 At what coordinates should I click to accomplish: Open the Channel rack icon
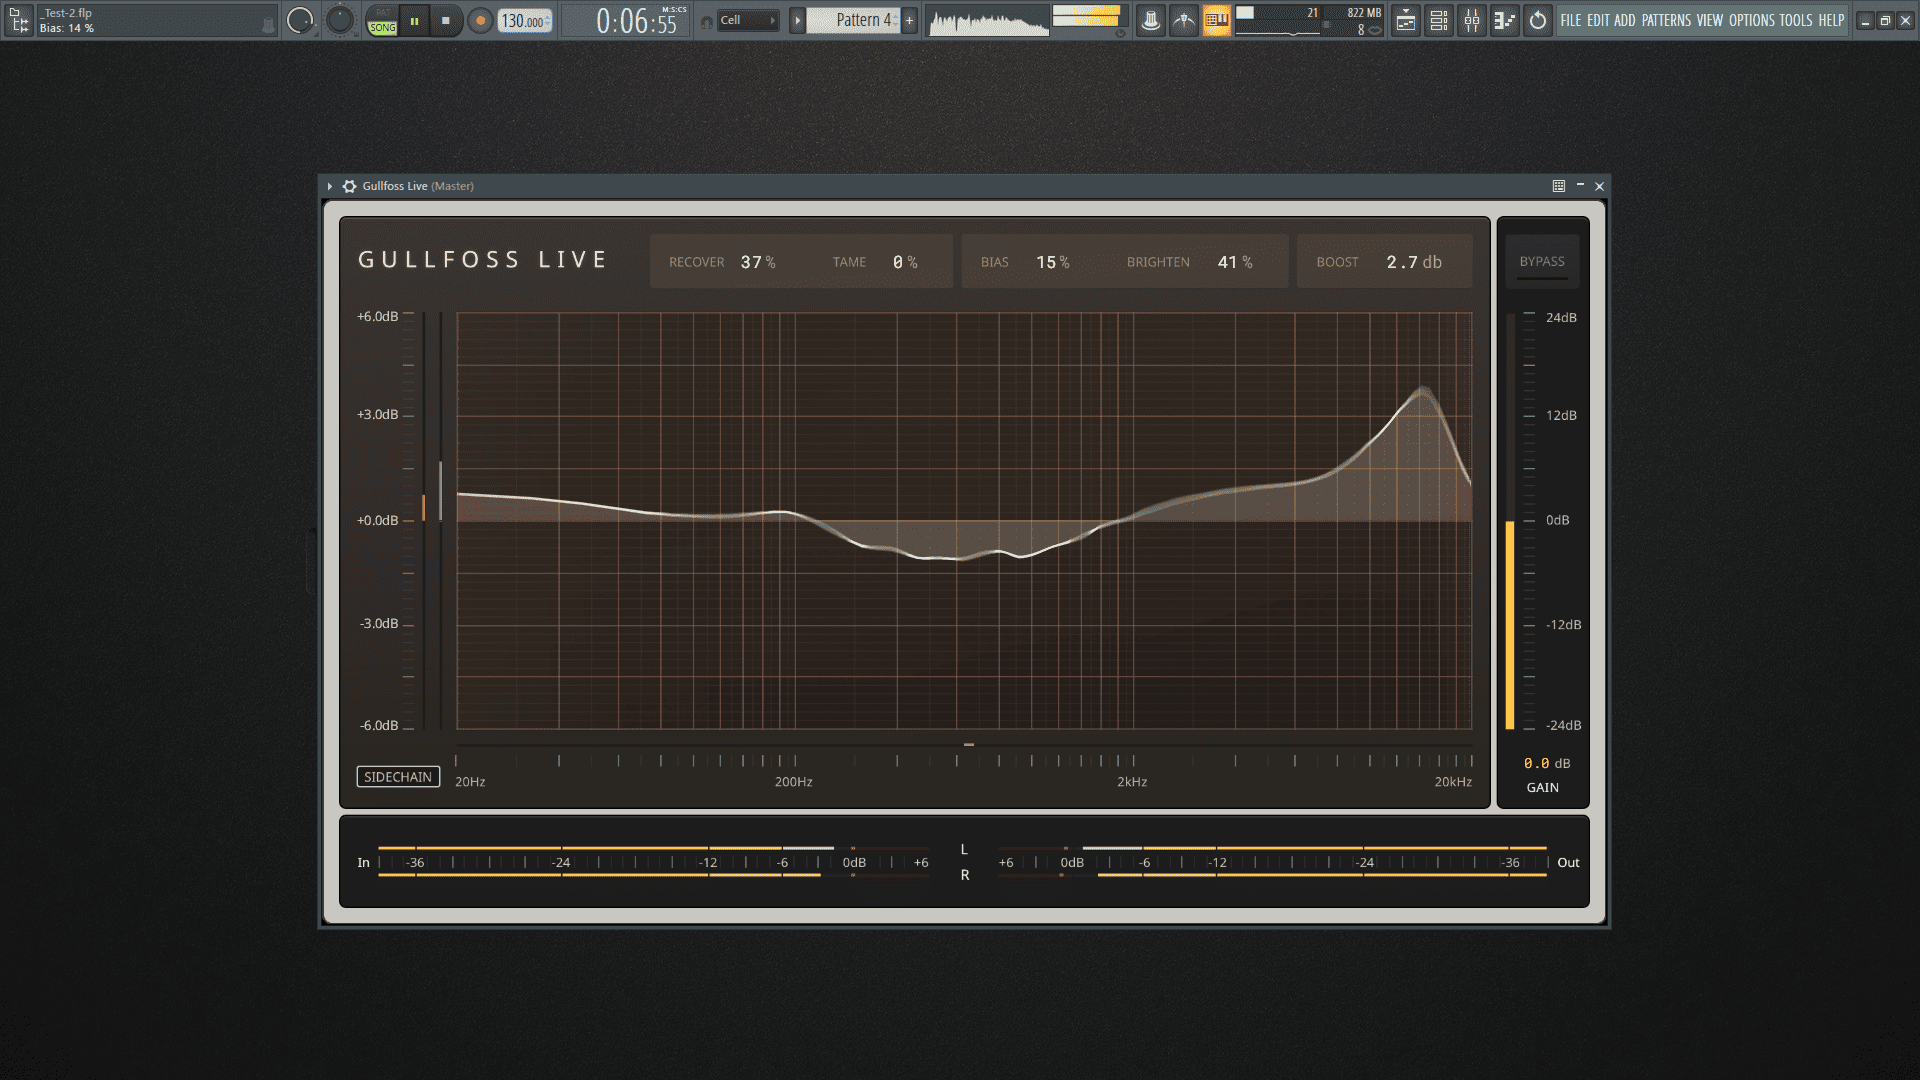point(1439,20)
